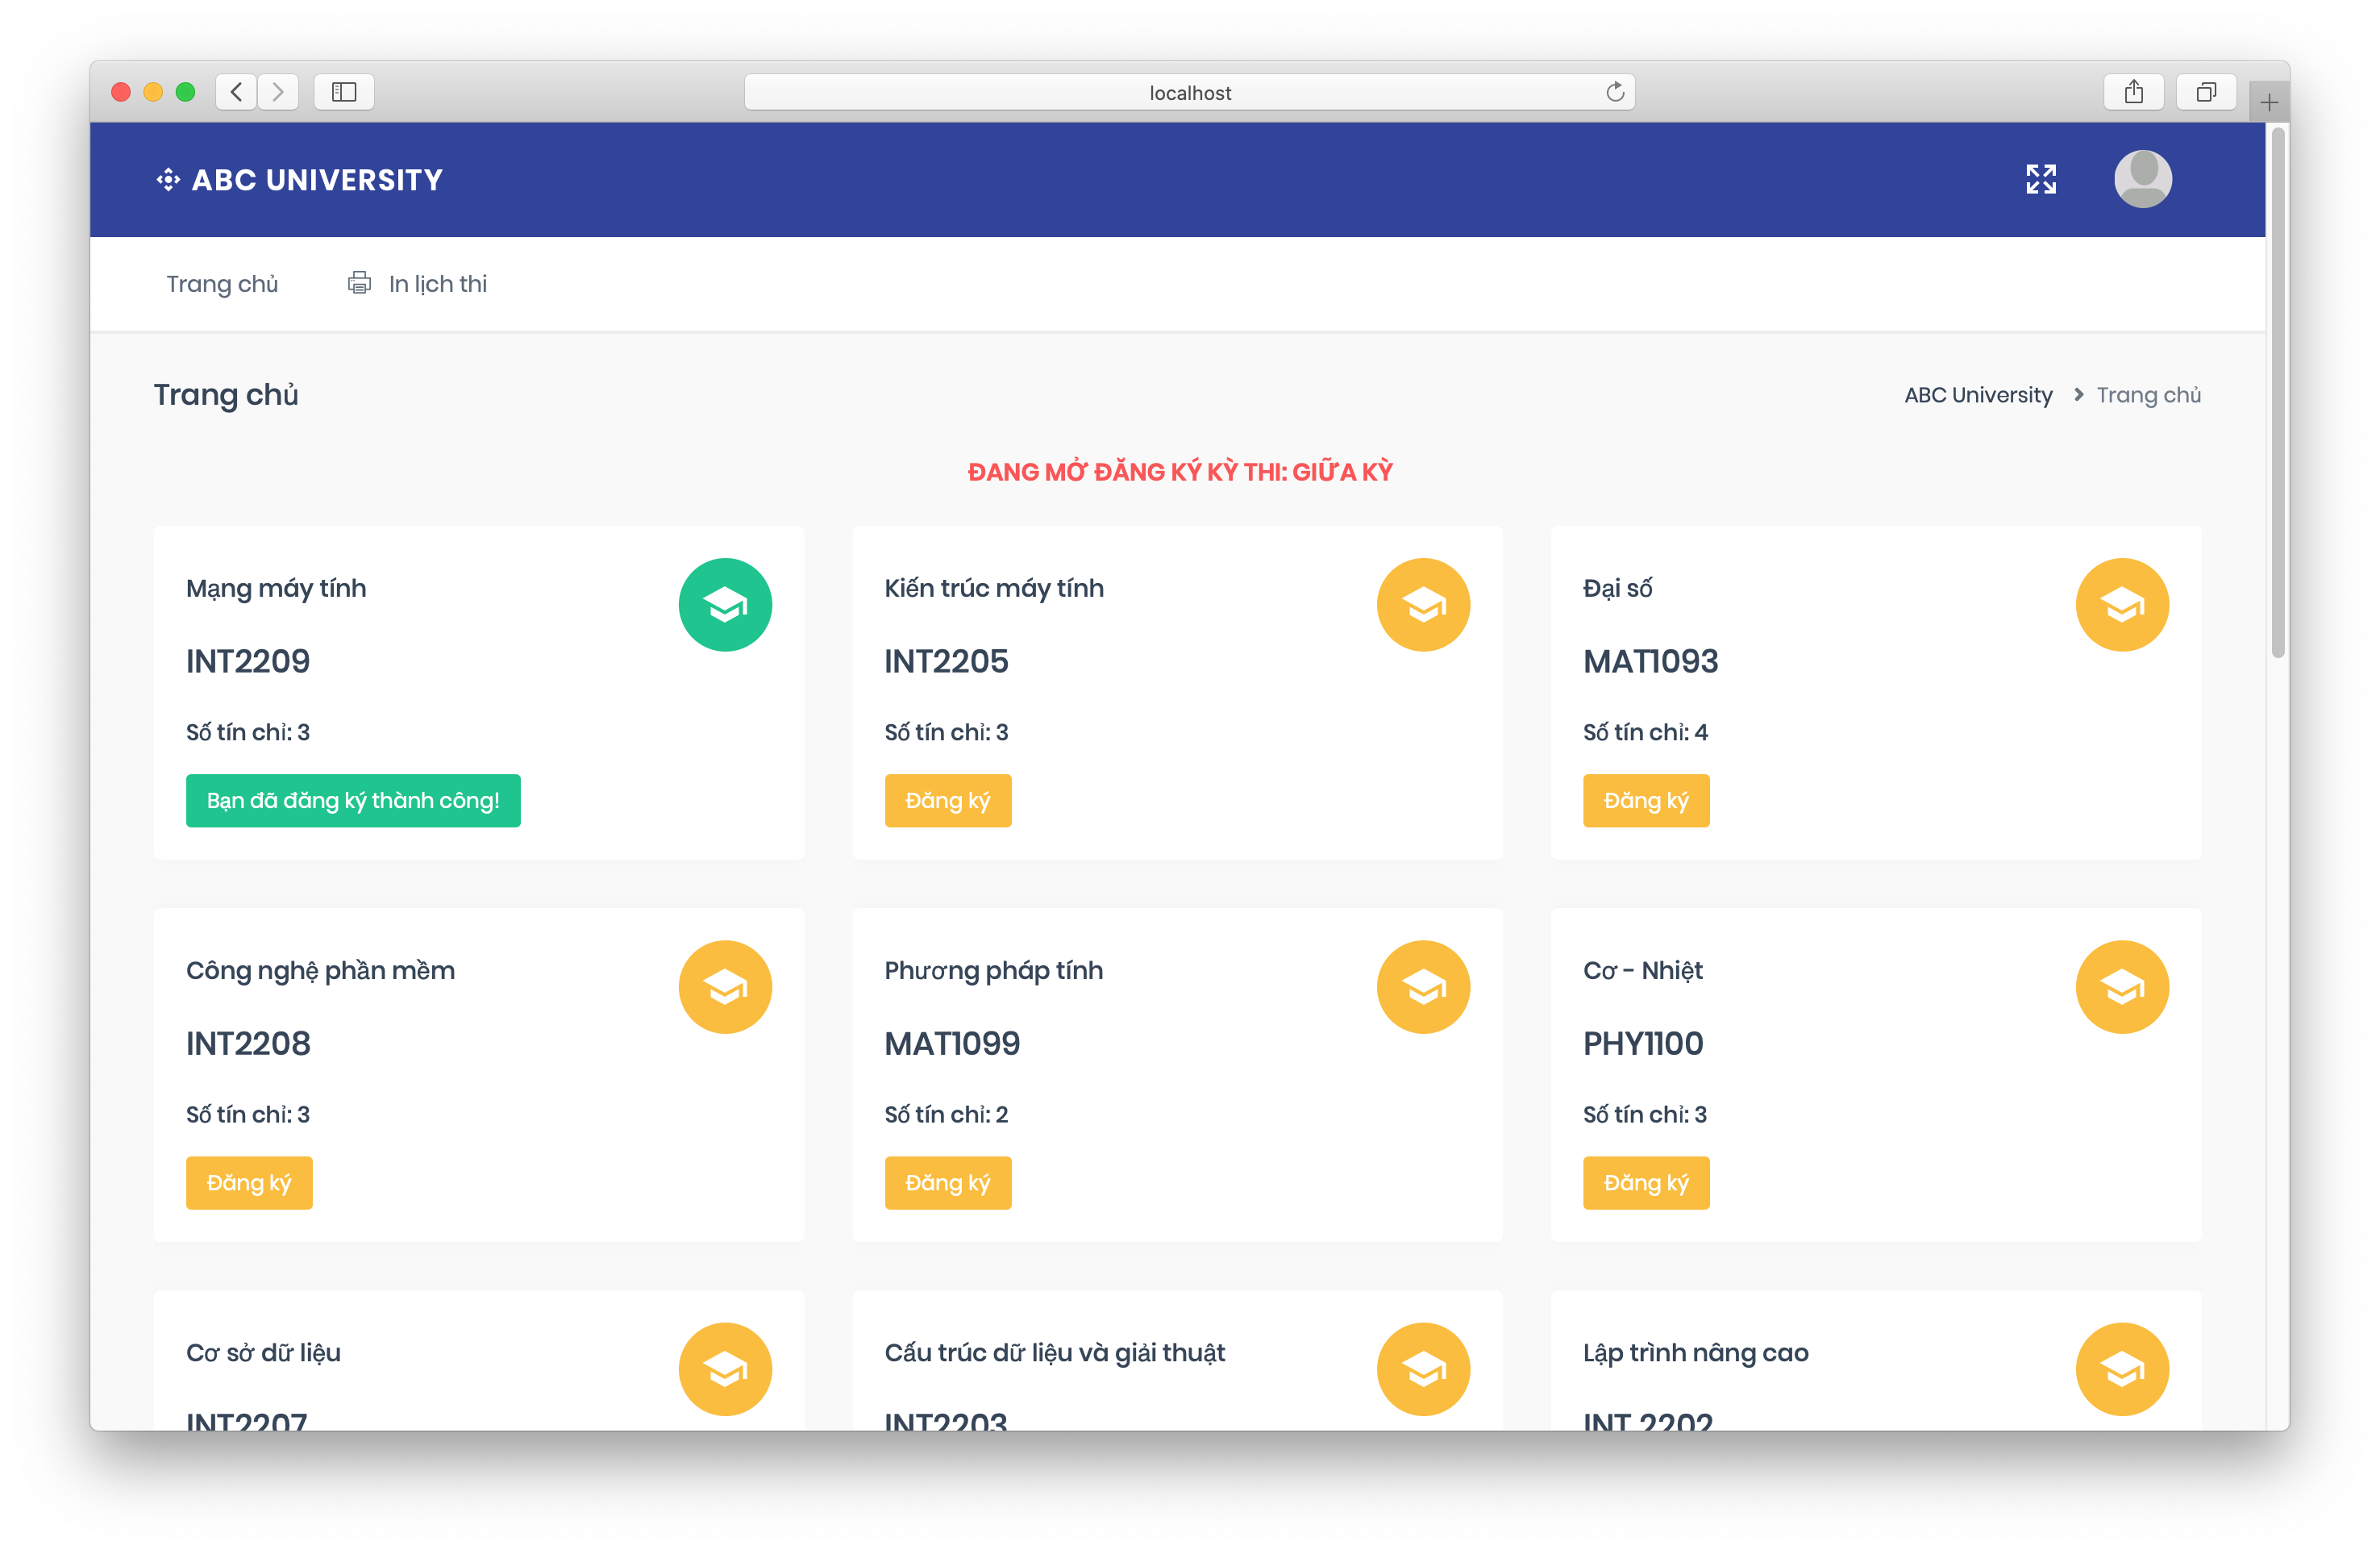
Task: Click the Bạn đã đăng ký thành công button
Action: click(x=353, y=801)
